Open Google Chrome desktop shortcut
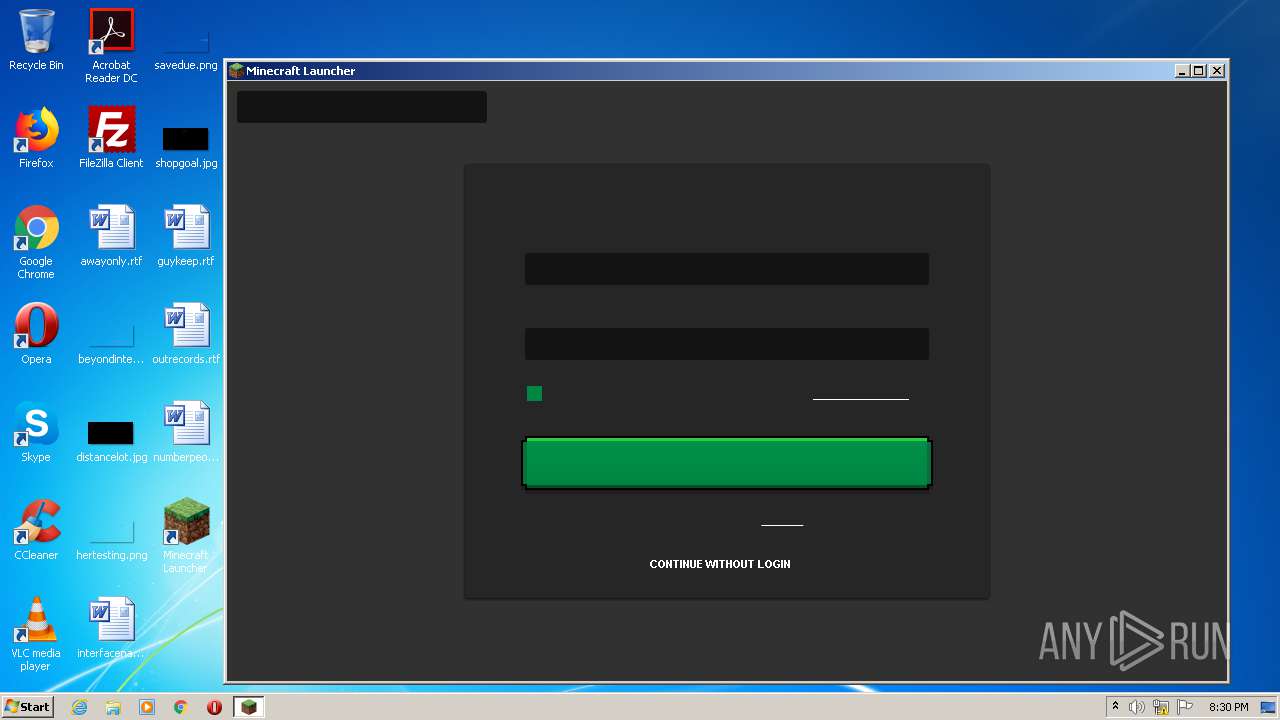This screenshot has width=1280, height=720. tap(36, 242)
